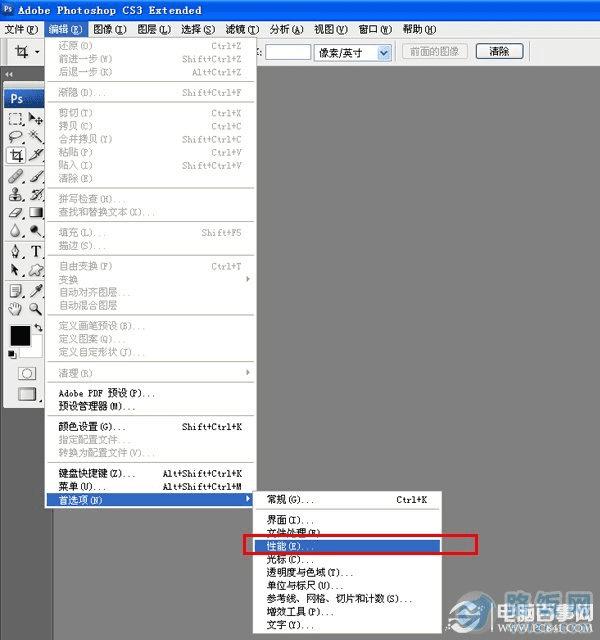Select the Type tool

[36, 251]
